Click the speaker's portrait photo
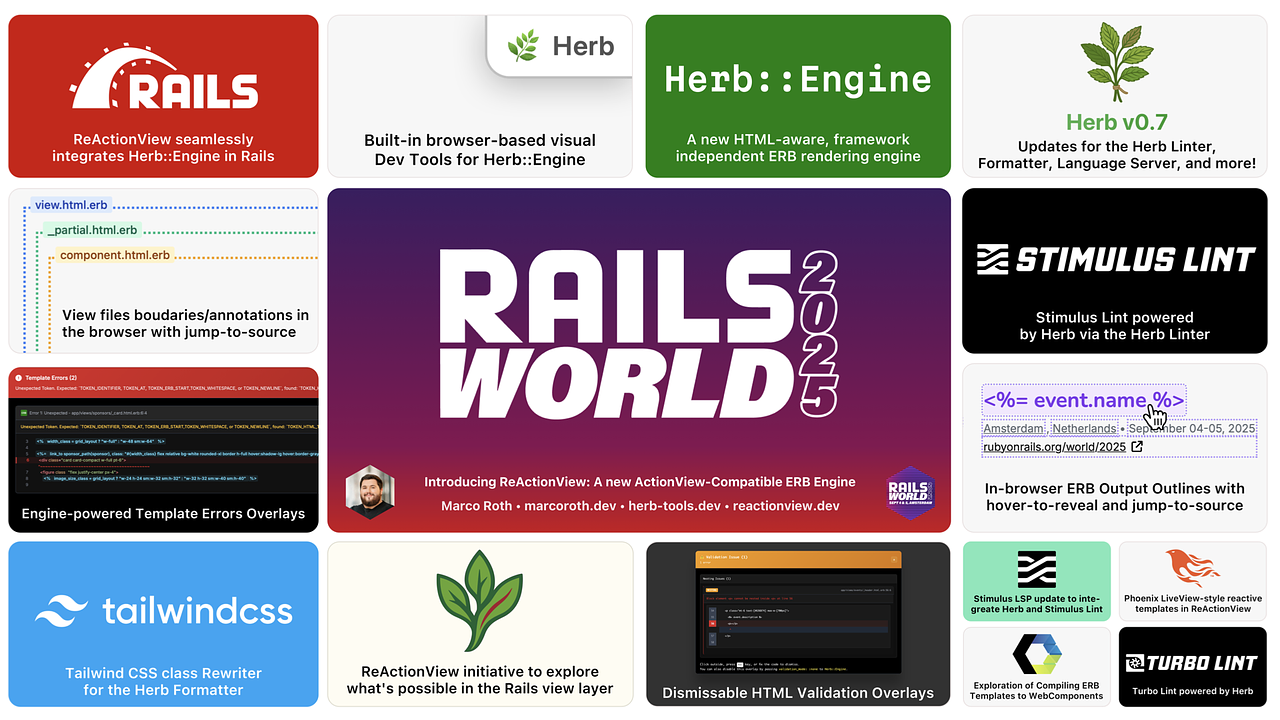Image resolution: width=1280 pixels, height=720 pixels. coord(370,491)
